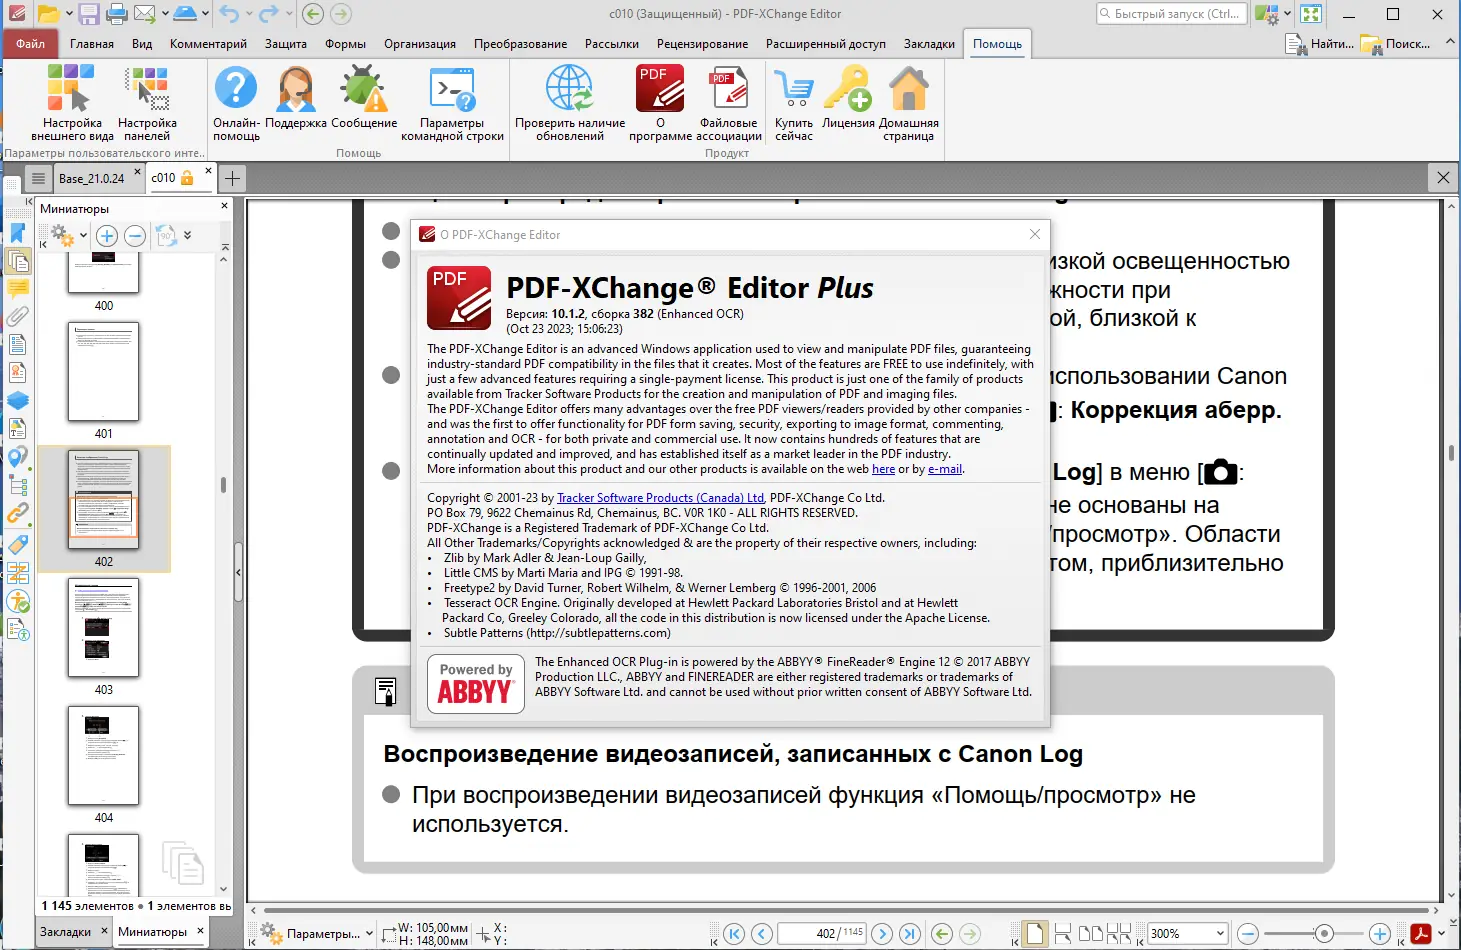Open the Bookmarks pane icon in left sidebar
The height and width of the screenshot is (950, 1461).
point(17,233)
